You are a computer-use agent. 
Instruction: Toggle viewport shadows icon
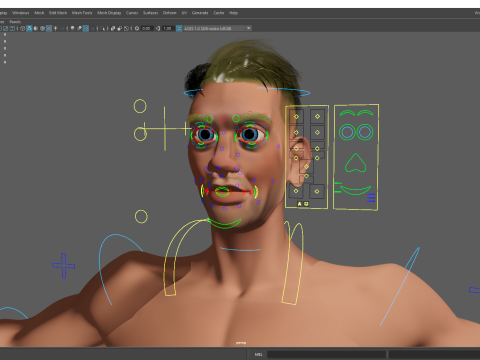pyautogui.click(x=62, y=28)
